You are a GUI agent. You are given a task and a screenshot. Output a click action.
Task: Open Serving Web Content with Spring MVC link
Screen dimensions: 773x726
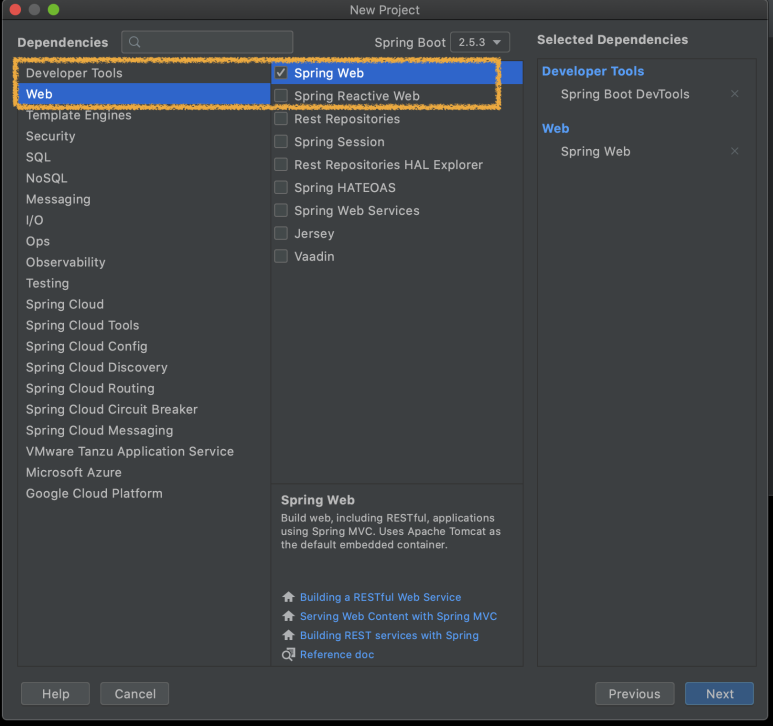point(398,616)
